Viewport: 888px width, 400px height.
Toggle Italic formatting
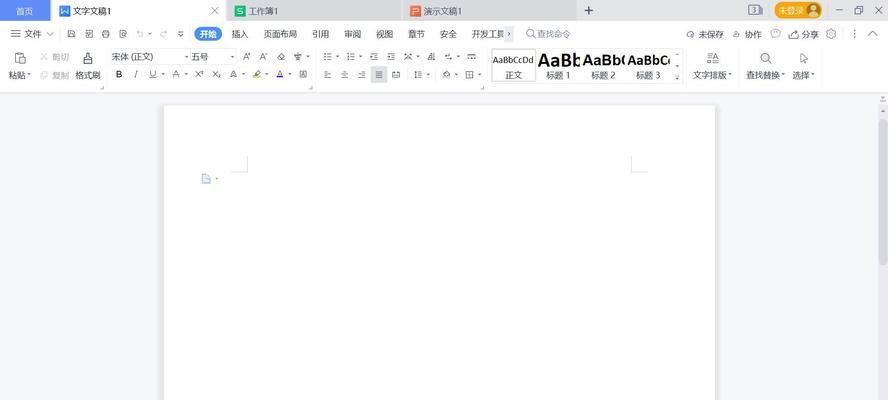pos(135,74)
